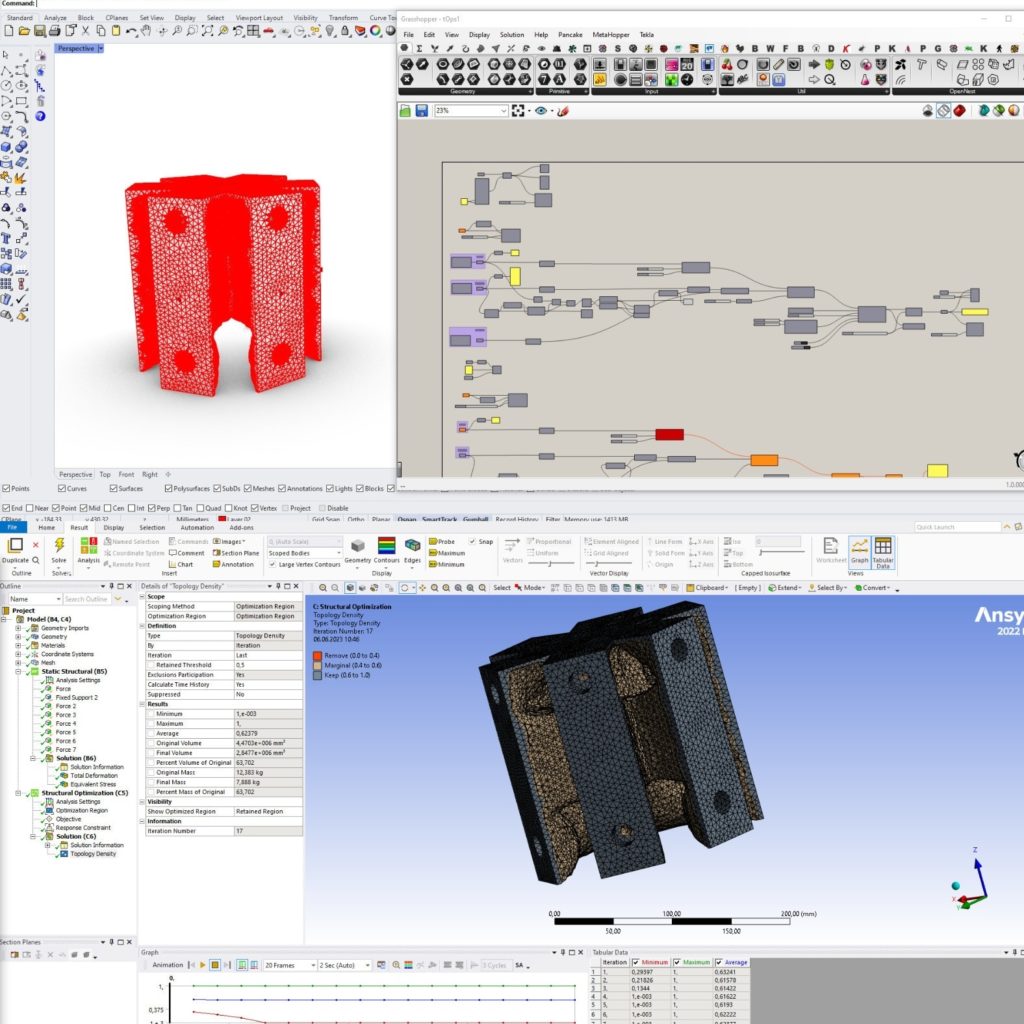Click the Rhino Save diskette icon
The height and width of the screenshot is (1024, 1024).
coord(40,31)
